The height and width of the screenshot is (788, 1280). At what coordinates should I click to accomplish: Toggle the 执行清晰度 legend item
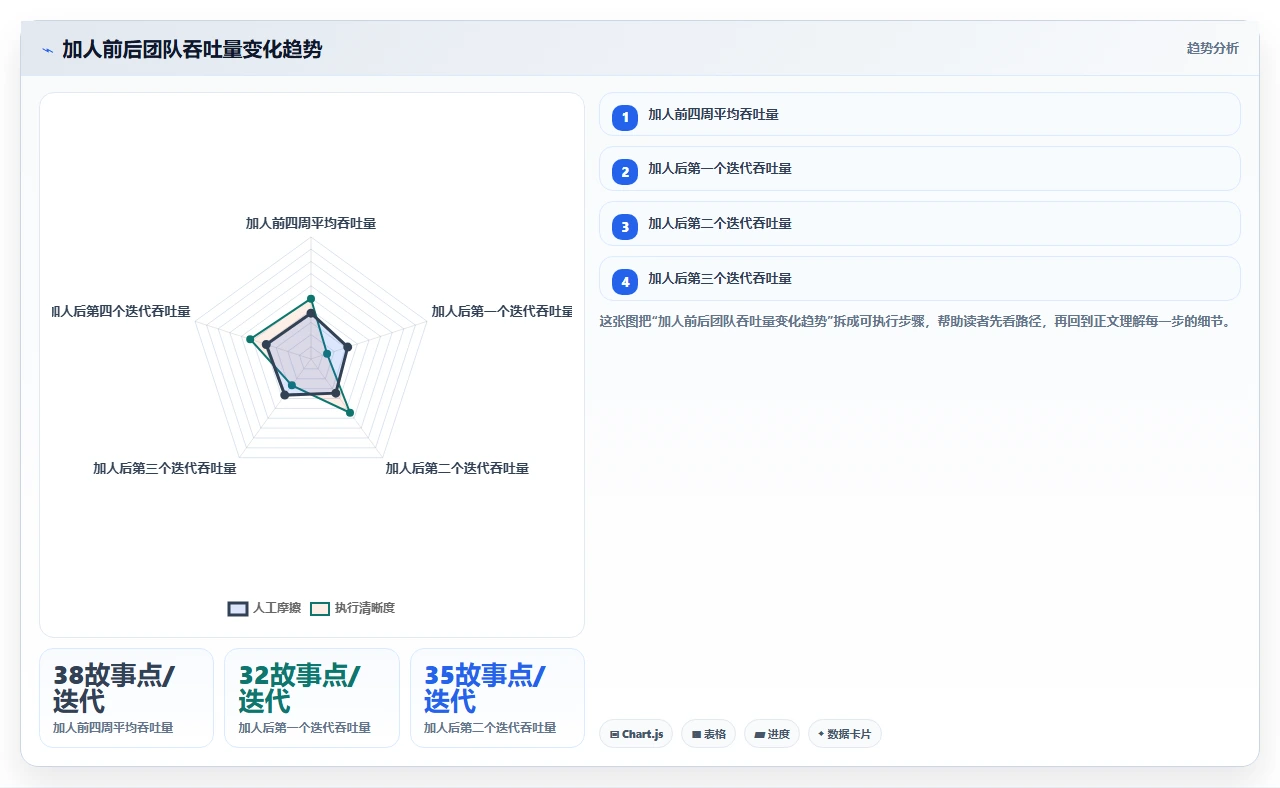point(352,608)
